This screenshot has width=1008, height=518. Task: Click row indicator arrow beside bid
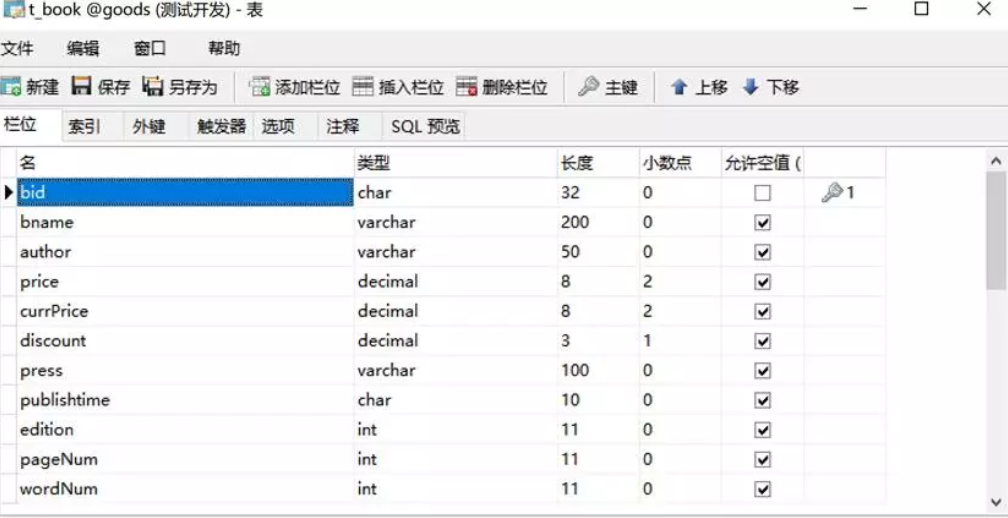[x=8, y=192]
